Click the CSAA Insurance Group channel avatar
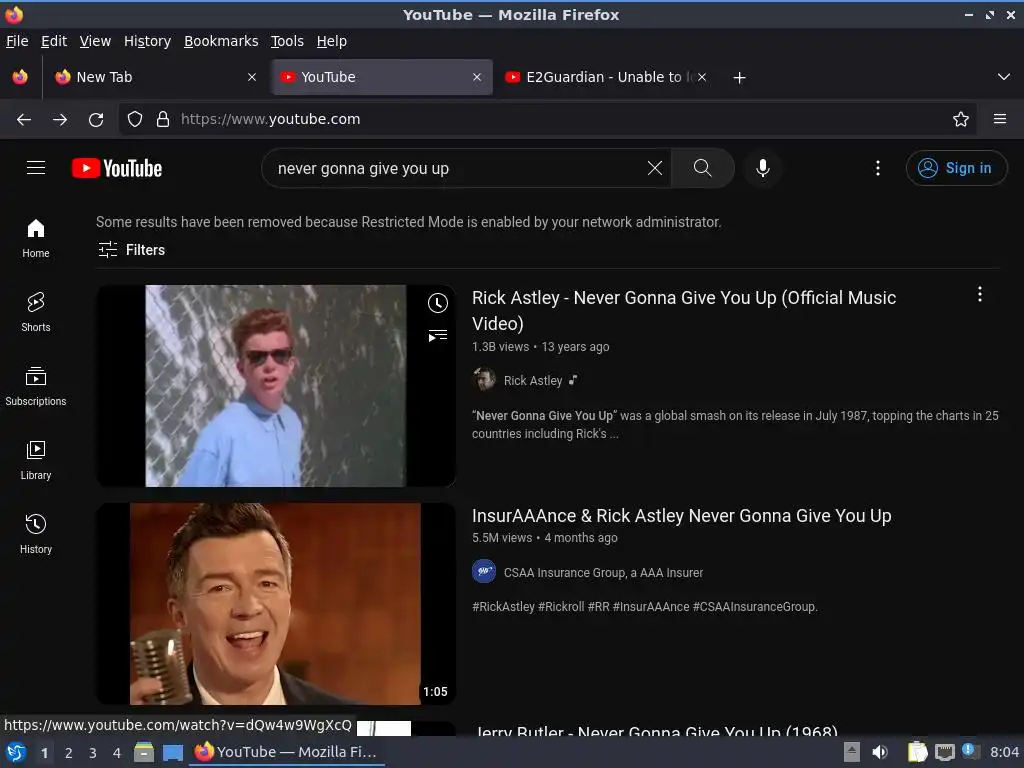 coord(484,572)
